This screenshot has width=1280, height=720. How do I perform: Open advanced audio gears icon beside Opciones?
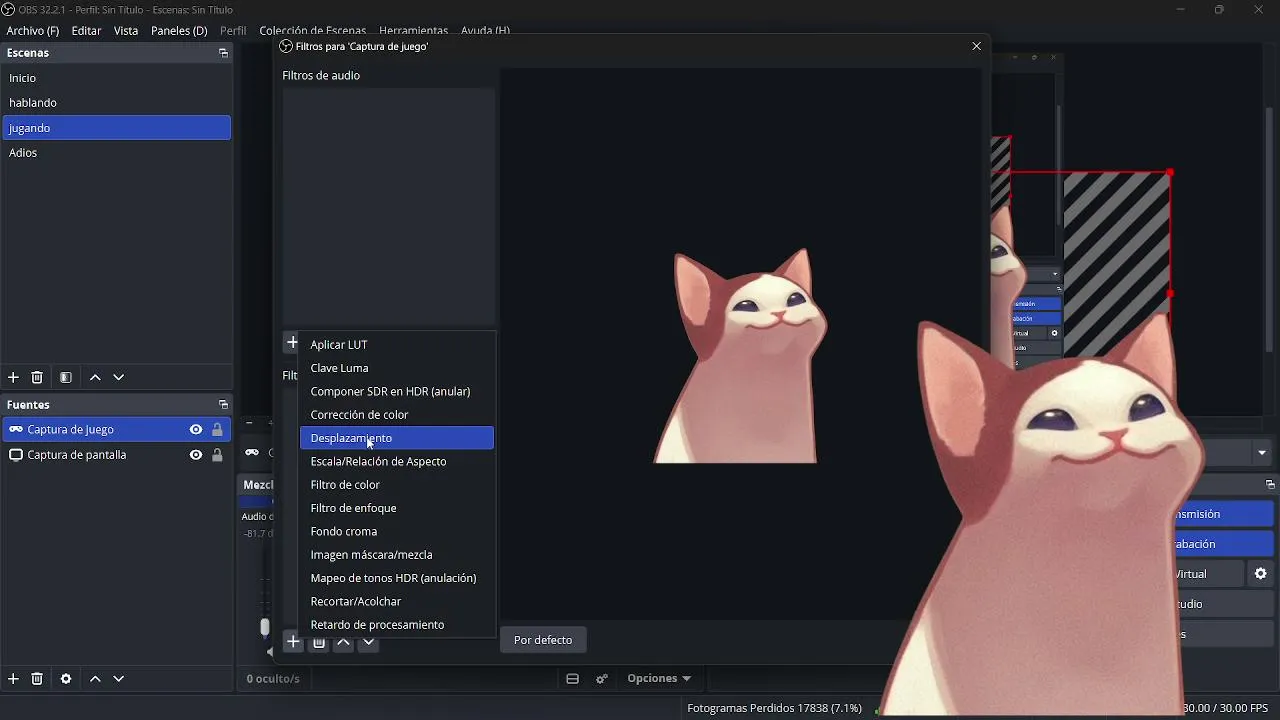tap(602, 679)
